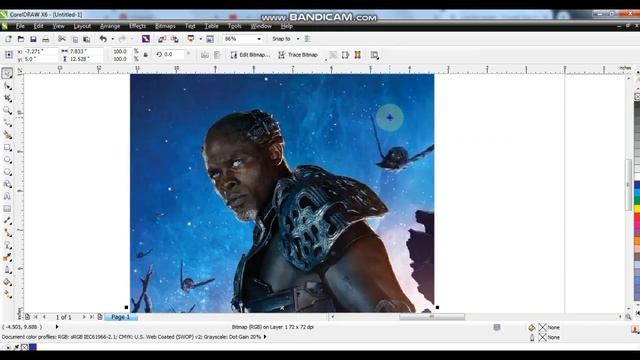Open the Bitmaps menu
The image size is (640, 360).
point(165,26)
